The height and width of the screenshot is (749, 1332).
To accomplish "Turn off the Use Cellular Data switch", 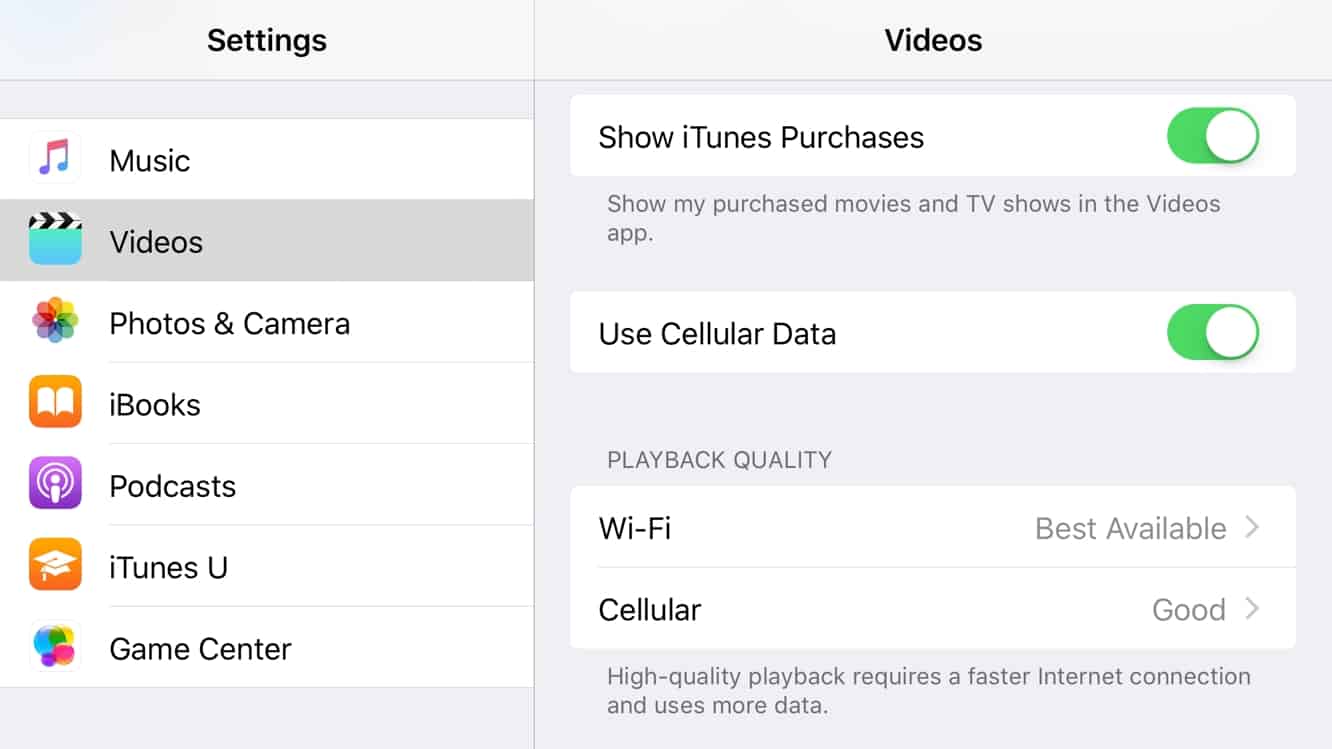I will point(1212,333).
